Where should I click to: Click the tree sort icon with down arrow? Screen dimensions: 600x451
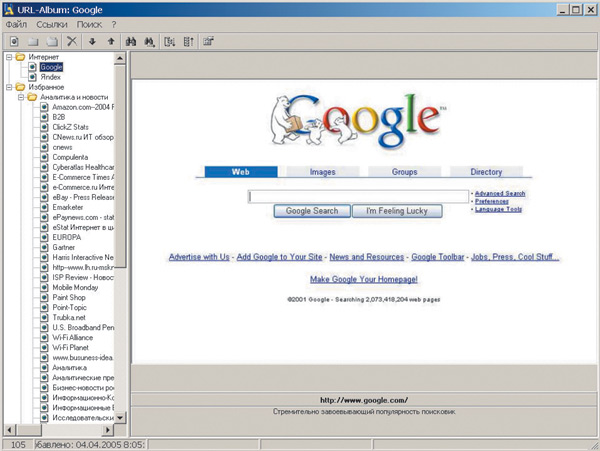pyautogui.click(x=170, y=41)
